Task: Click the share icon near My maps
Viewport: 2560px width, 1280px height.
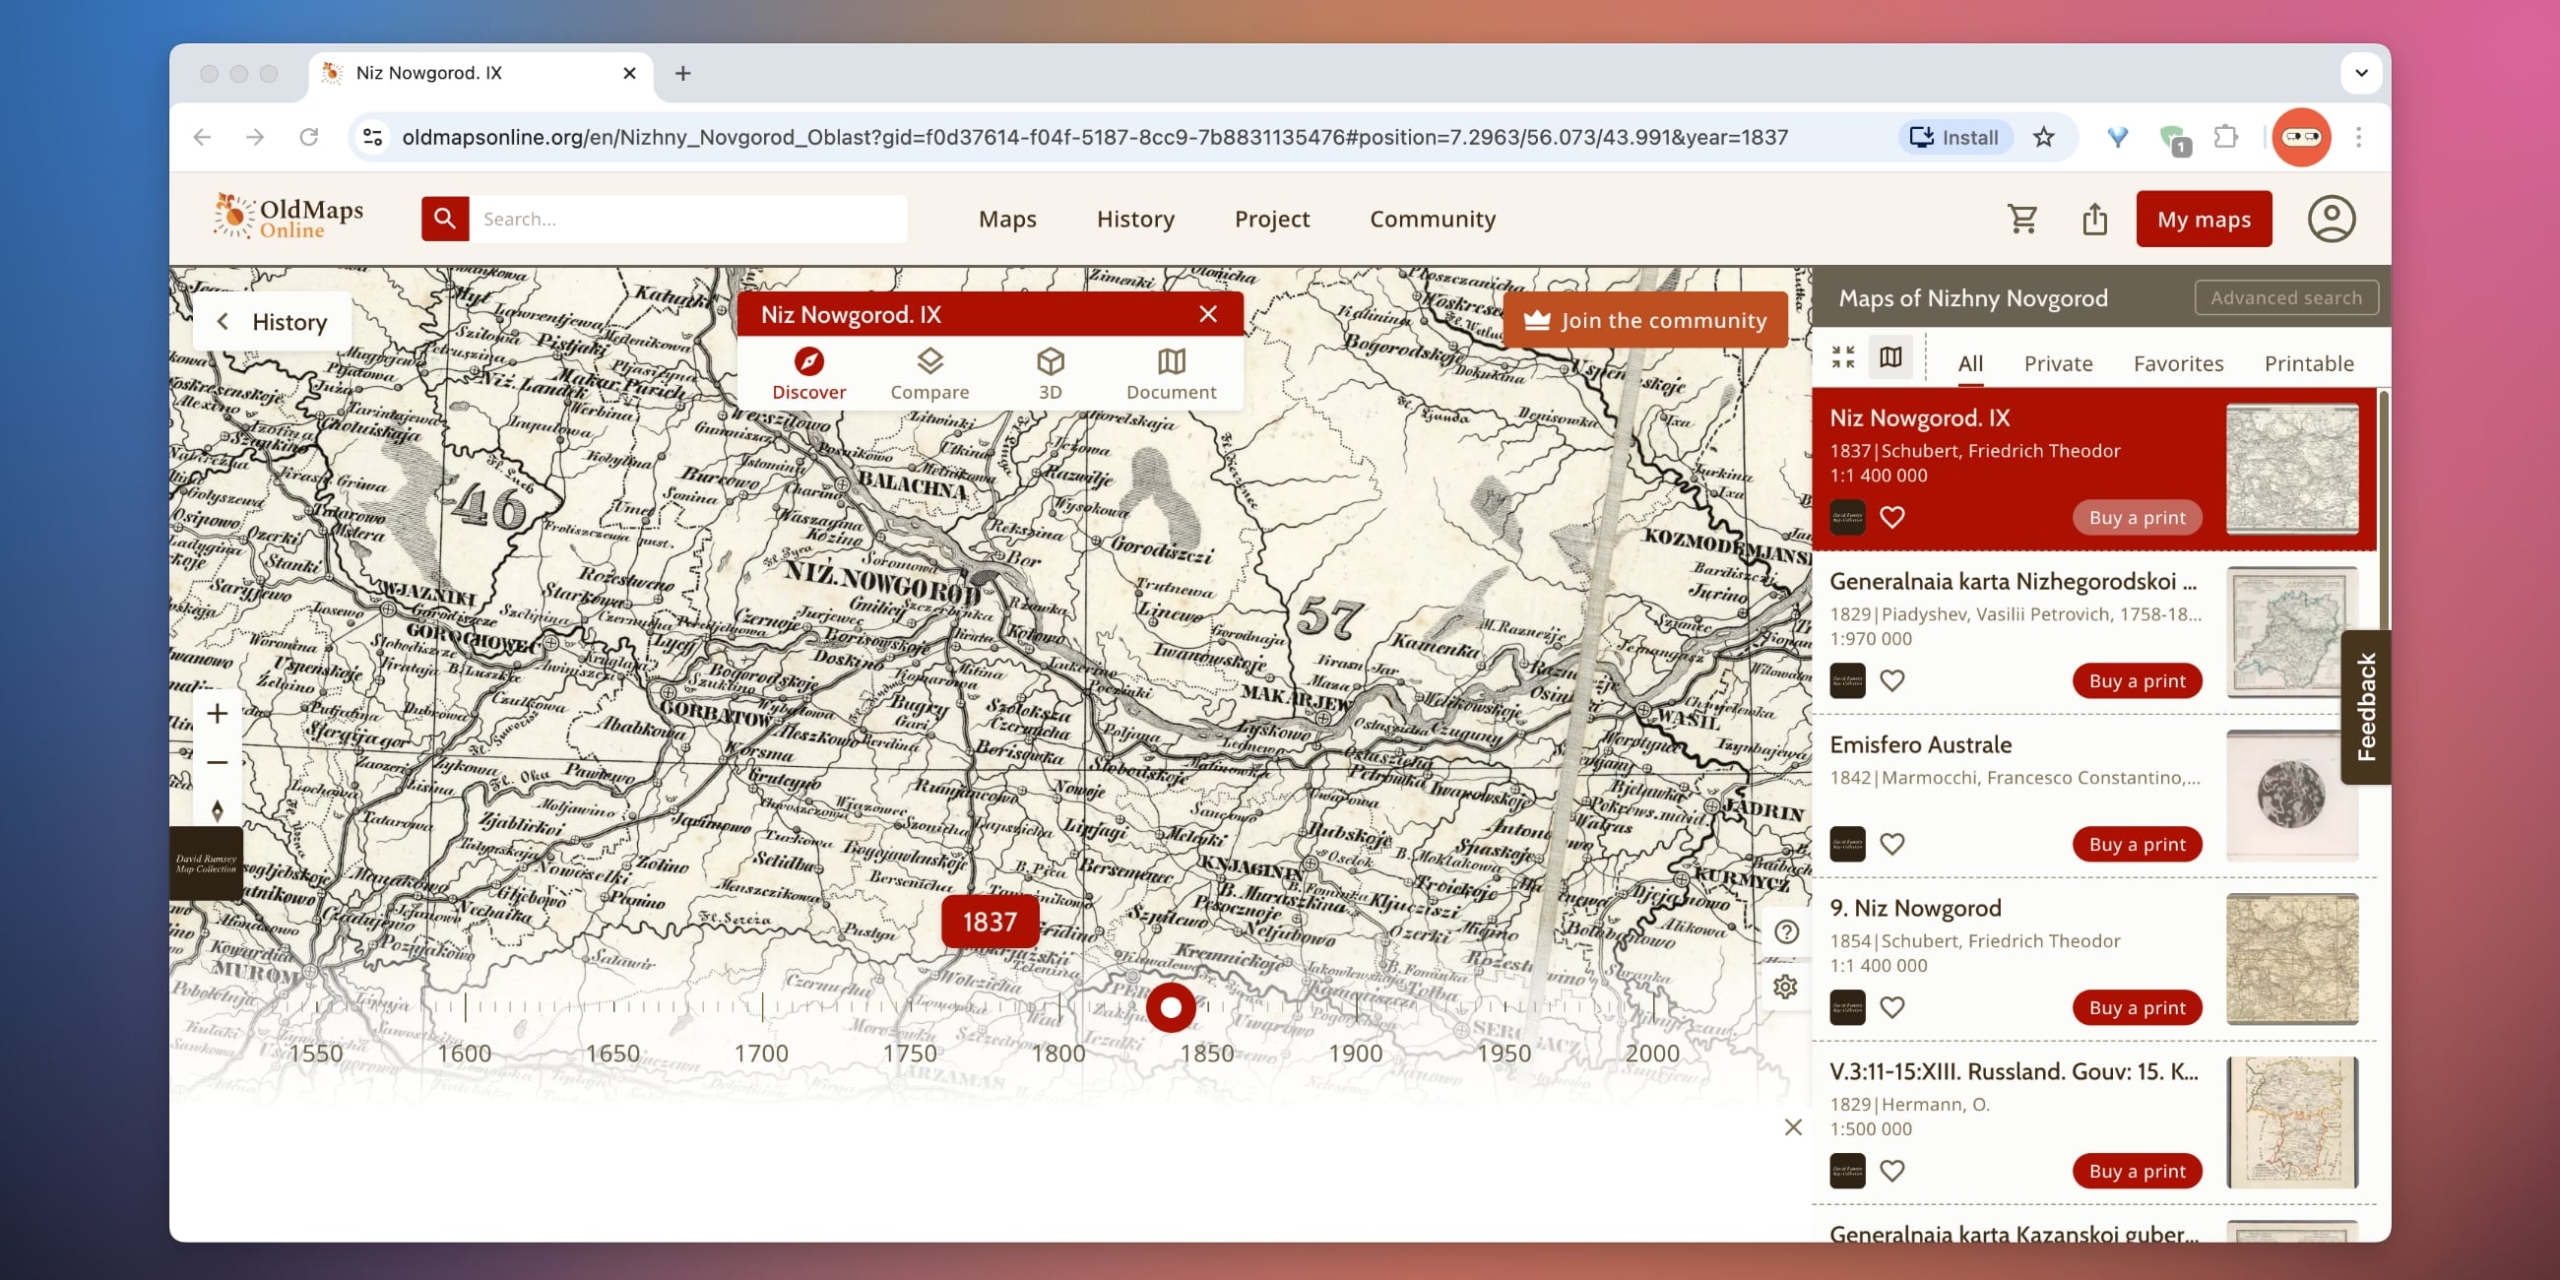Action: tap(2094, 218)
